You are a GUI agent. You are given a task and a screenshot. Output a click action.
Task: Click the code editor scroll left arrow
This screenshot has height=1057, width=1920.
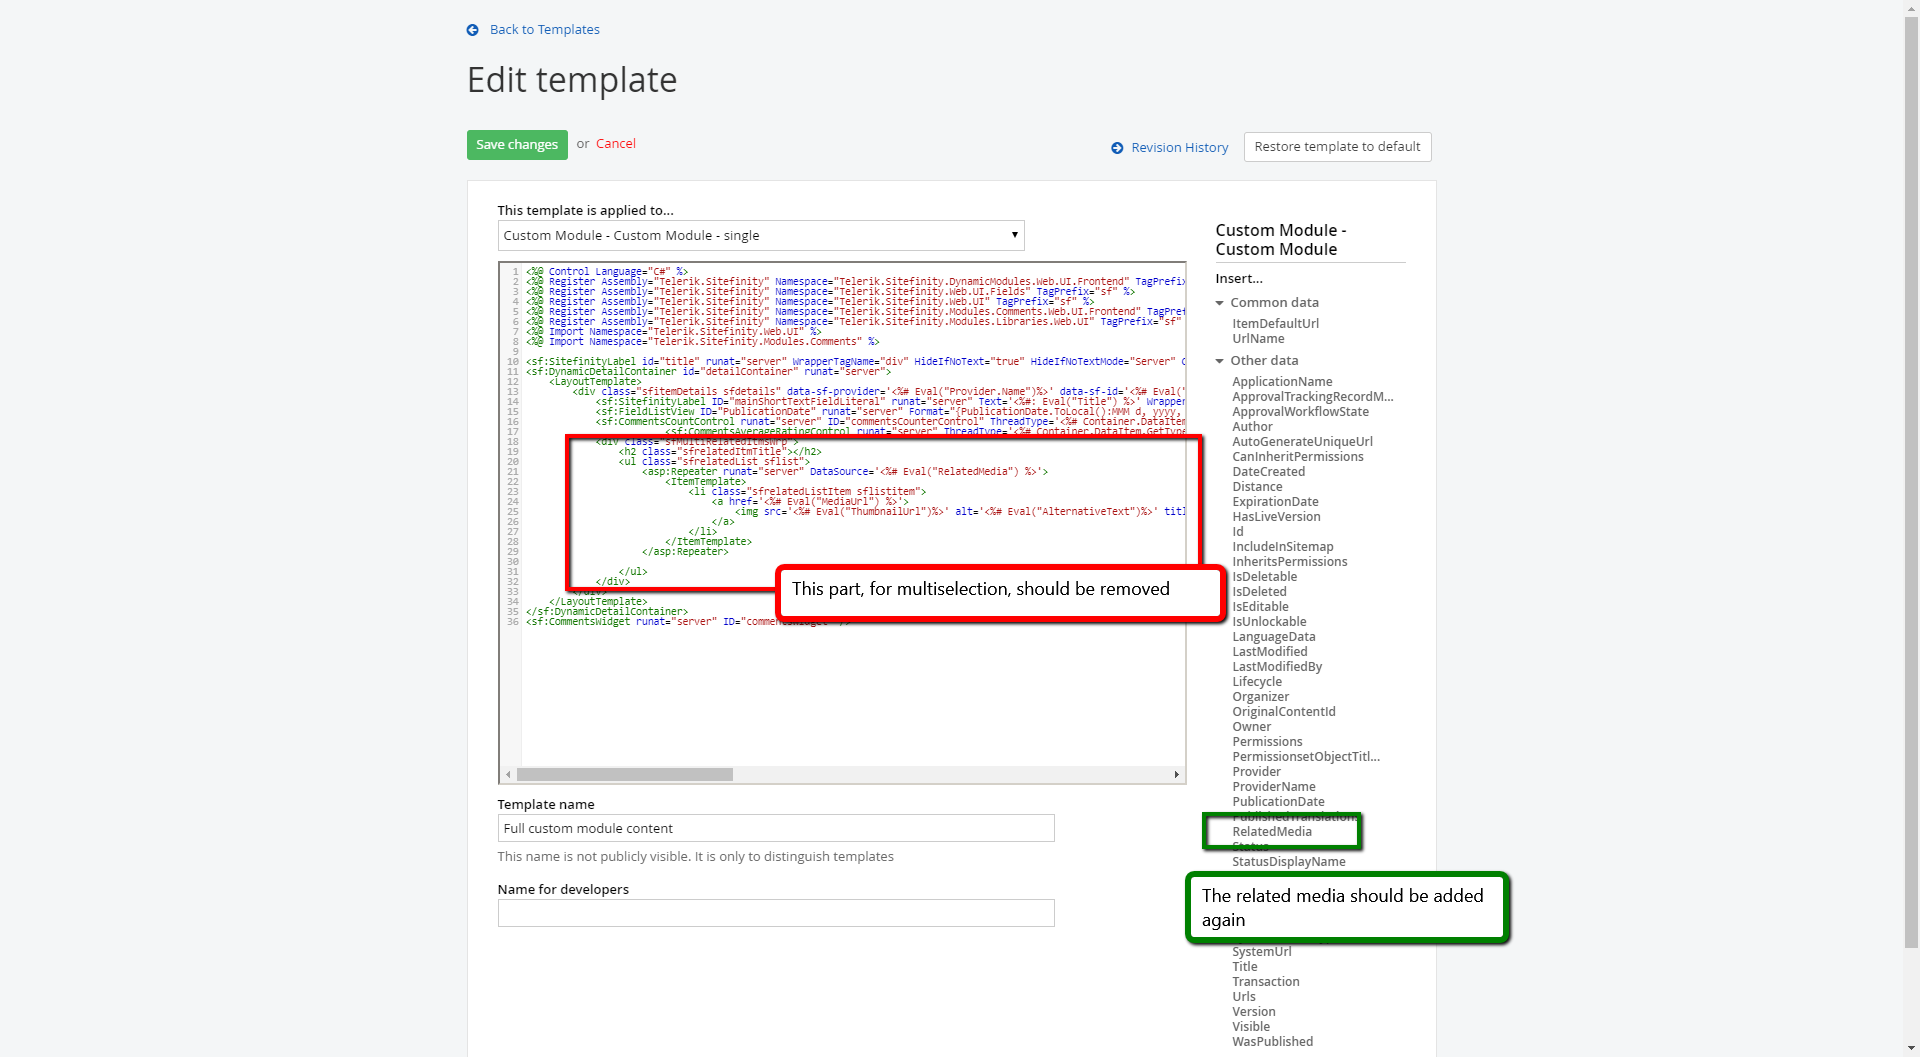pyautogui.click(x=508, y=775)
